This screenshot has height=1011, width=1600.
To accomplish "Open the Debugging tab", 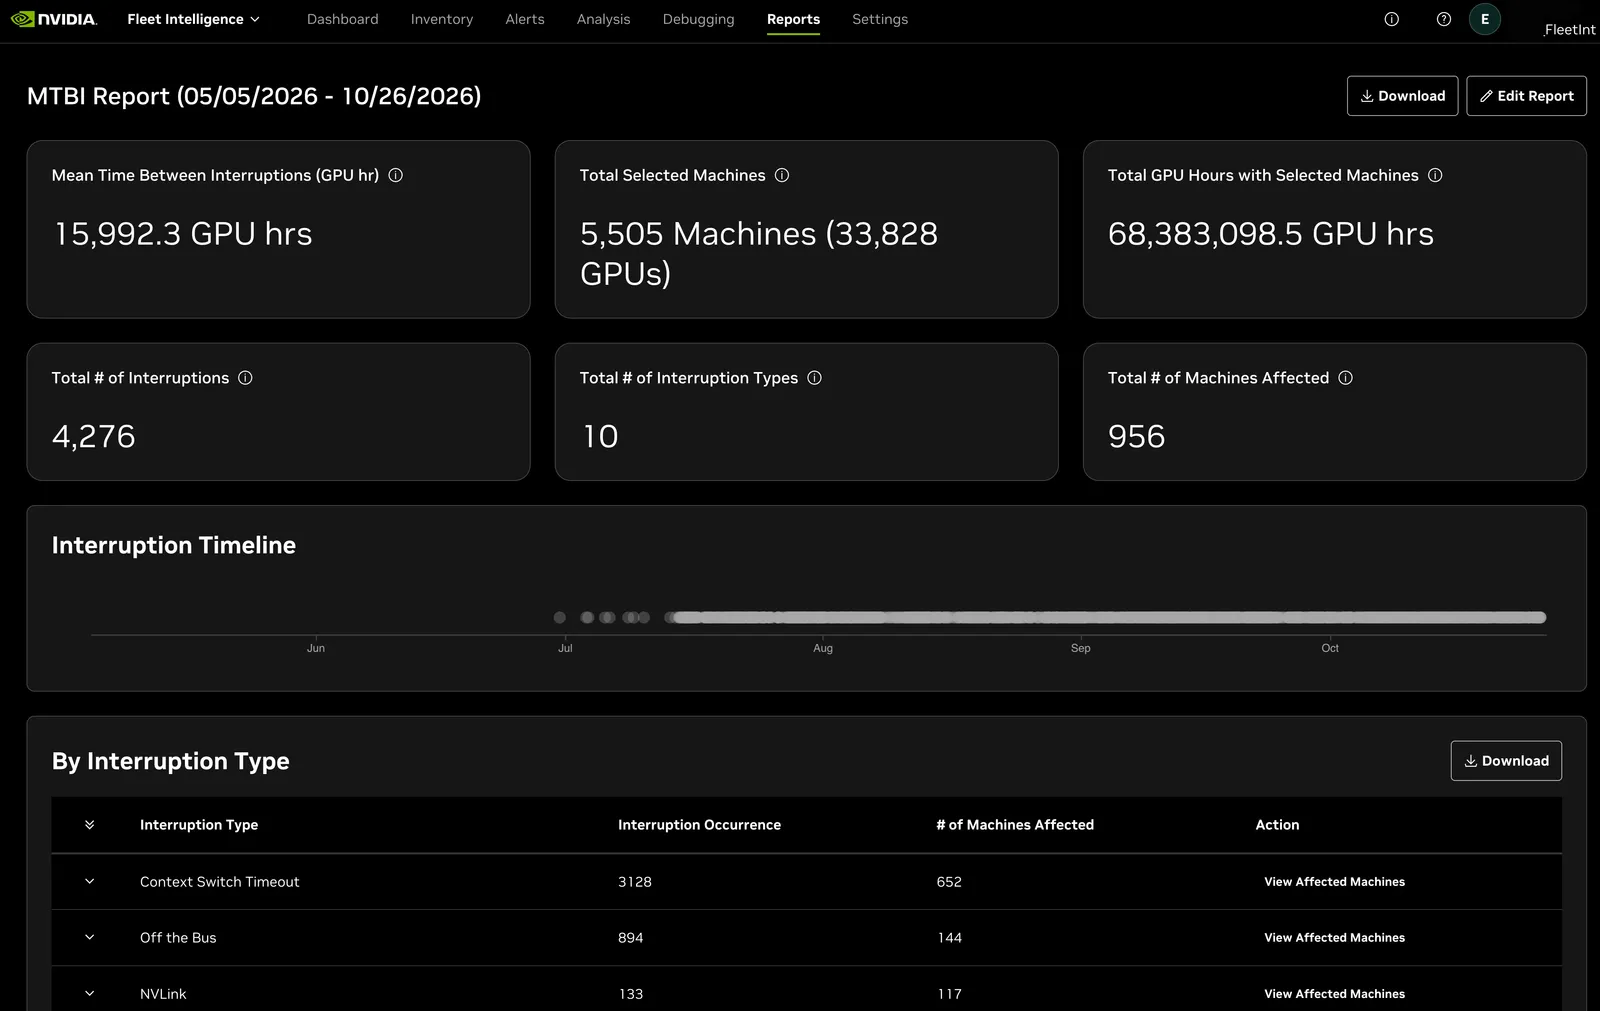I will point(698,19).
